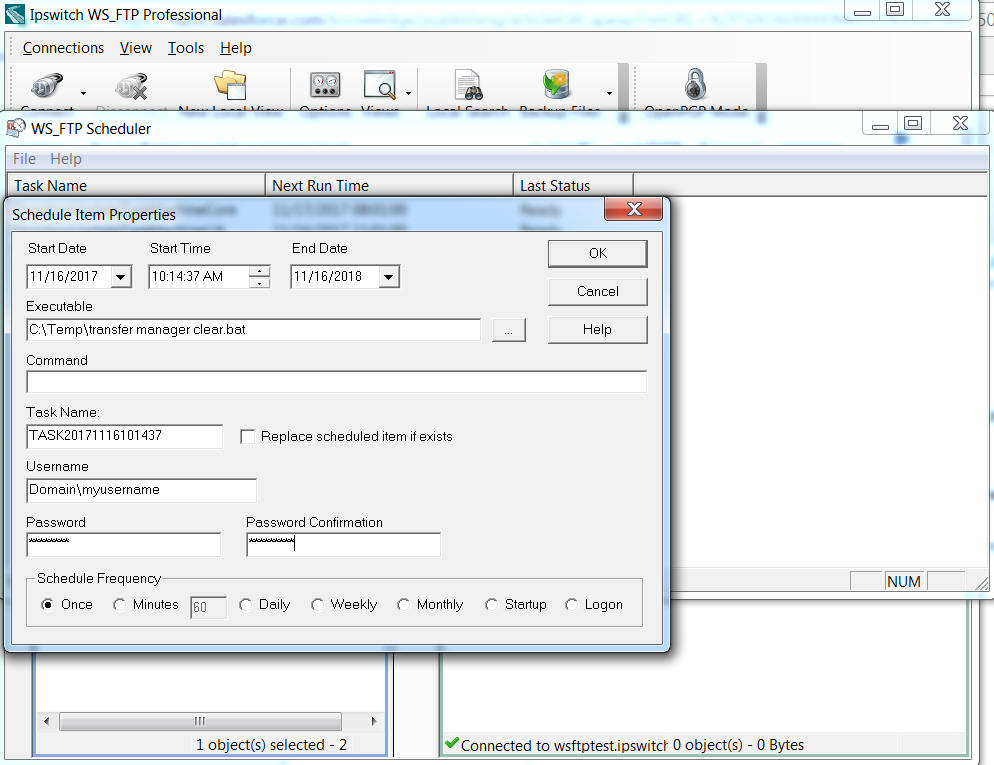
Task: Browse for an executable file
Action: click(x=508, y=329)
